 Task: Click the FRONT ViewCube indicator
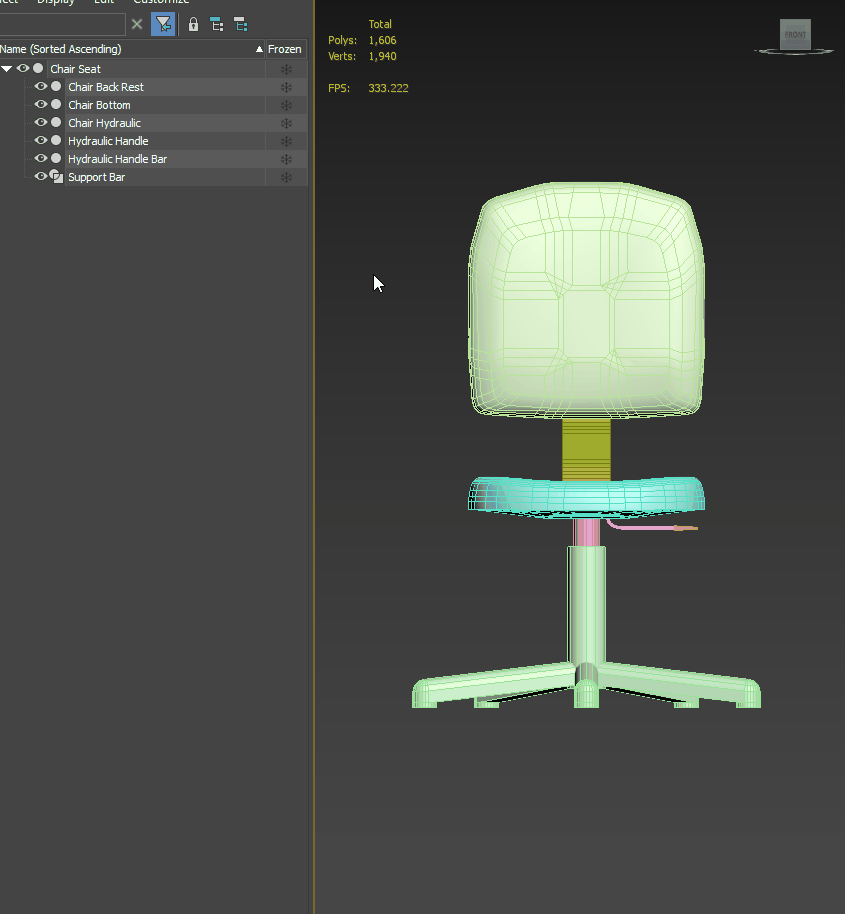pyautogui.click(x=793, y=34)
